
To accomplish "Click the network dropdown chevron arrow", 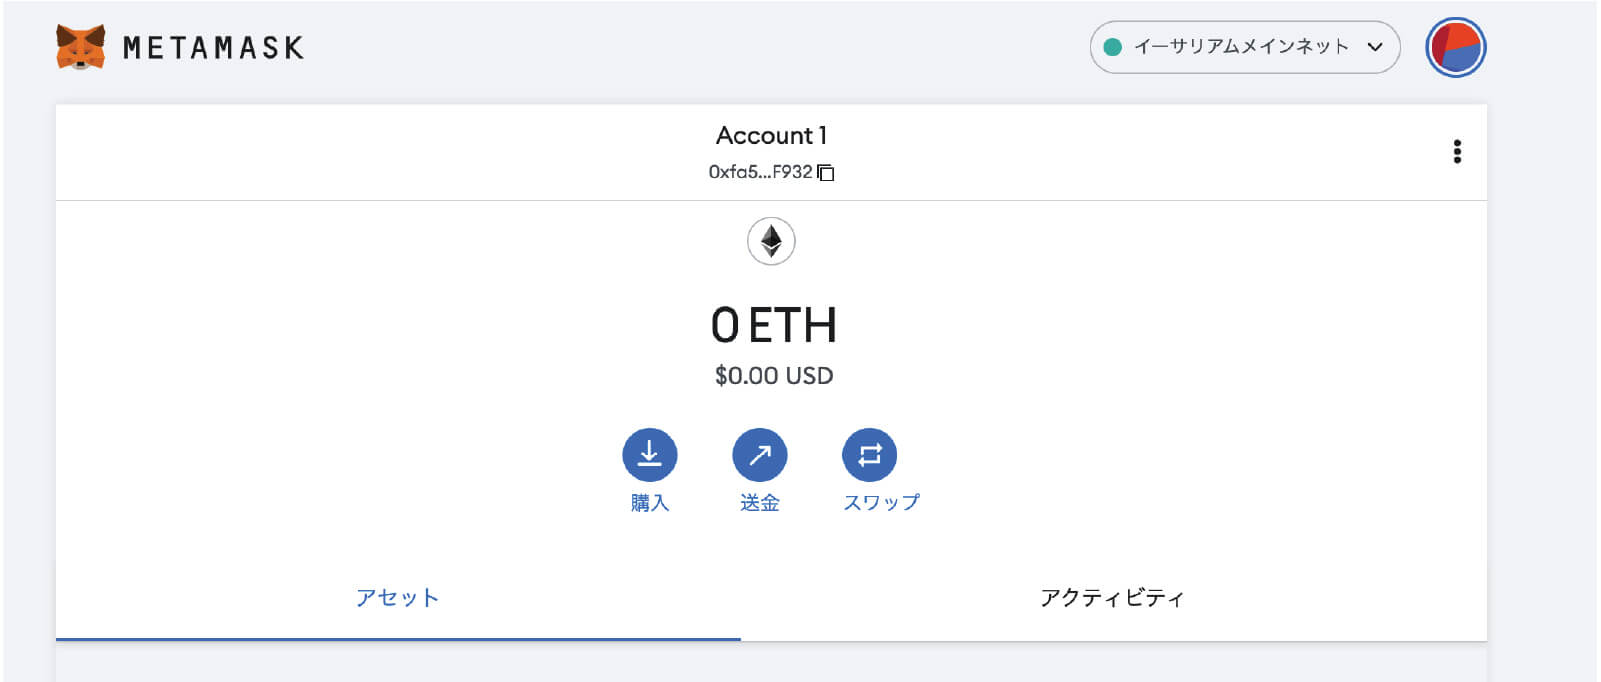I will tap(1375, 47).
